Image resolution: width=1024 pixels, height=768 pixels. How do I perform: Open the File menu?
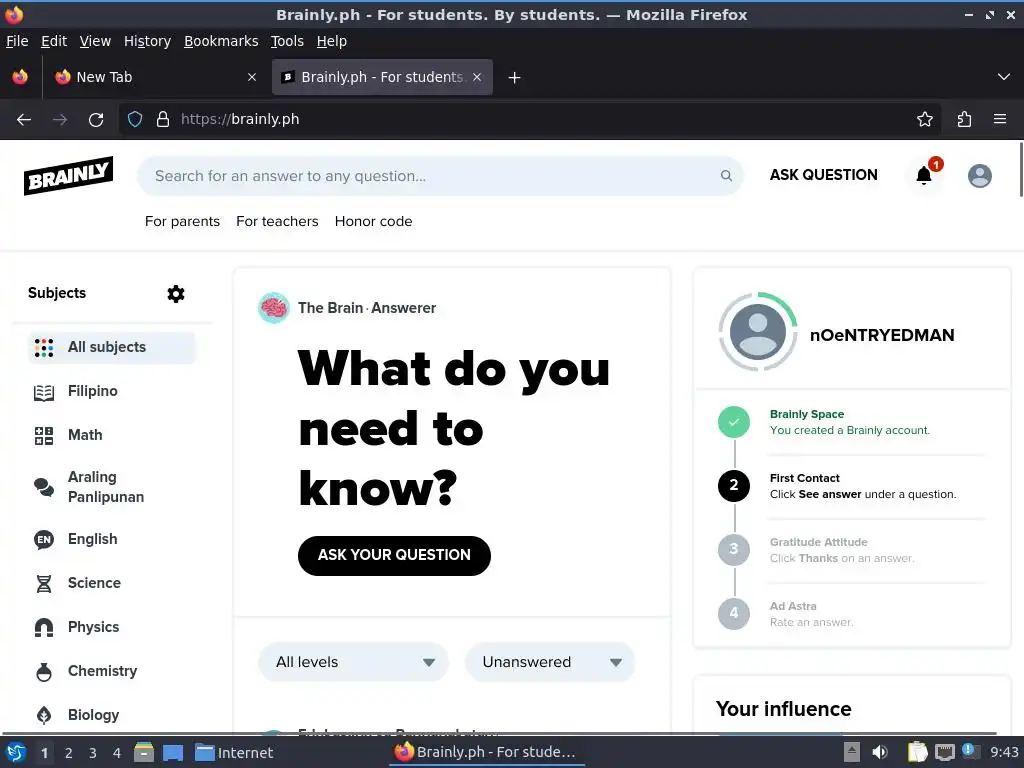pyautogui.click(x=17, y=41)
